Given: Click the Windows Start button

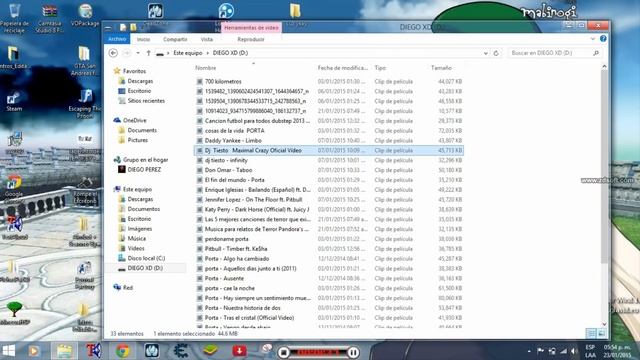Looking at the screenshot, I should pos(9,351).
